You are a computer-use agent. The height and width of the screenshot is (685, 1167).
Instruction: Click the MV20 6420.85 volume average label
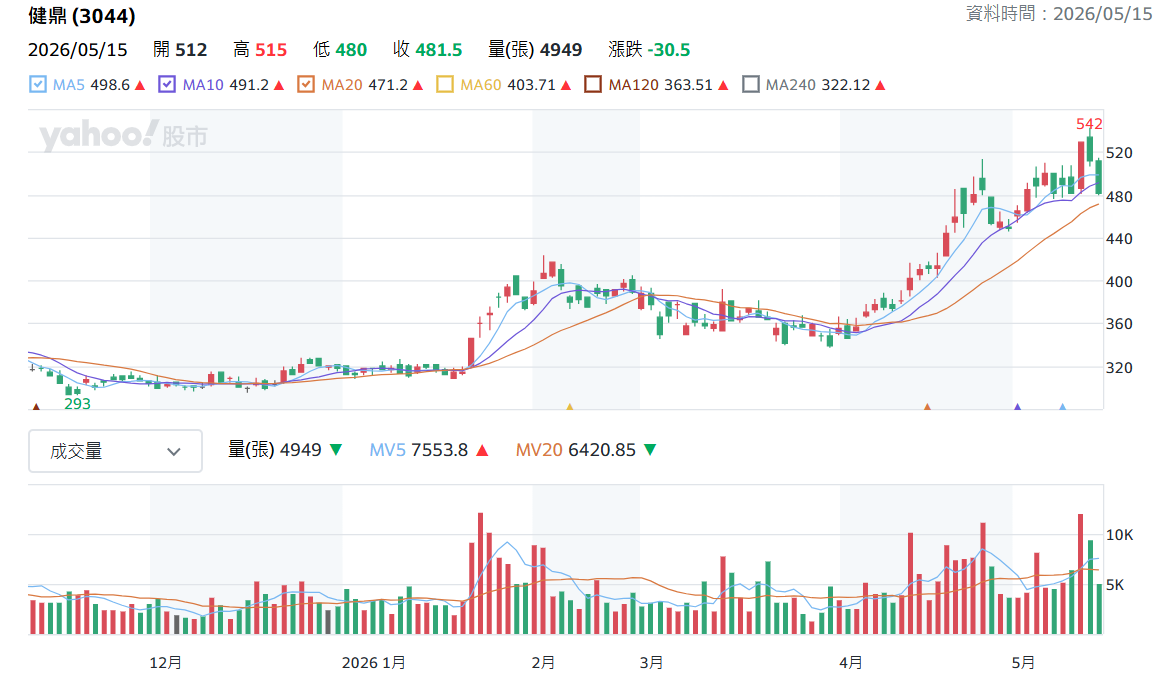576,450
